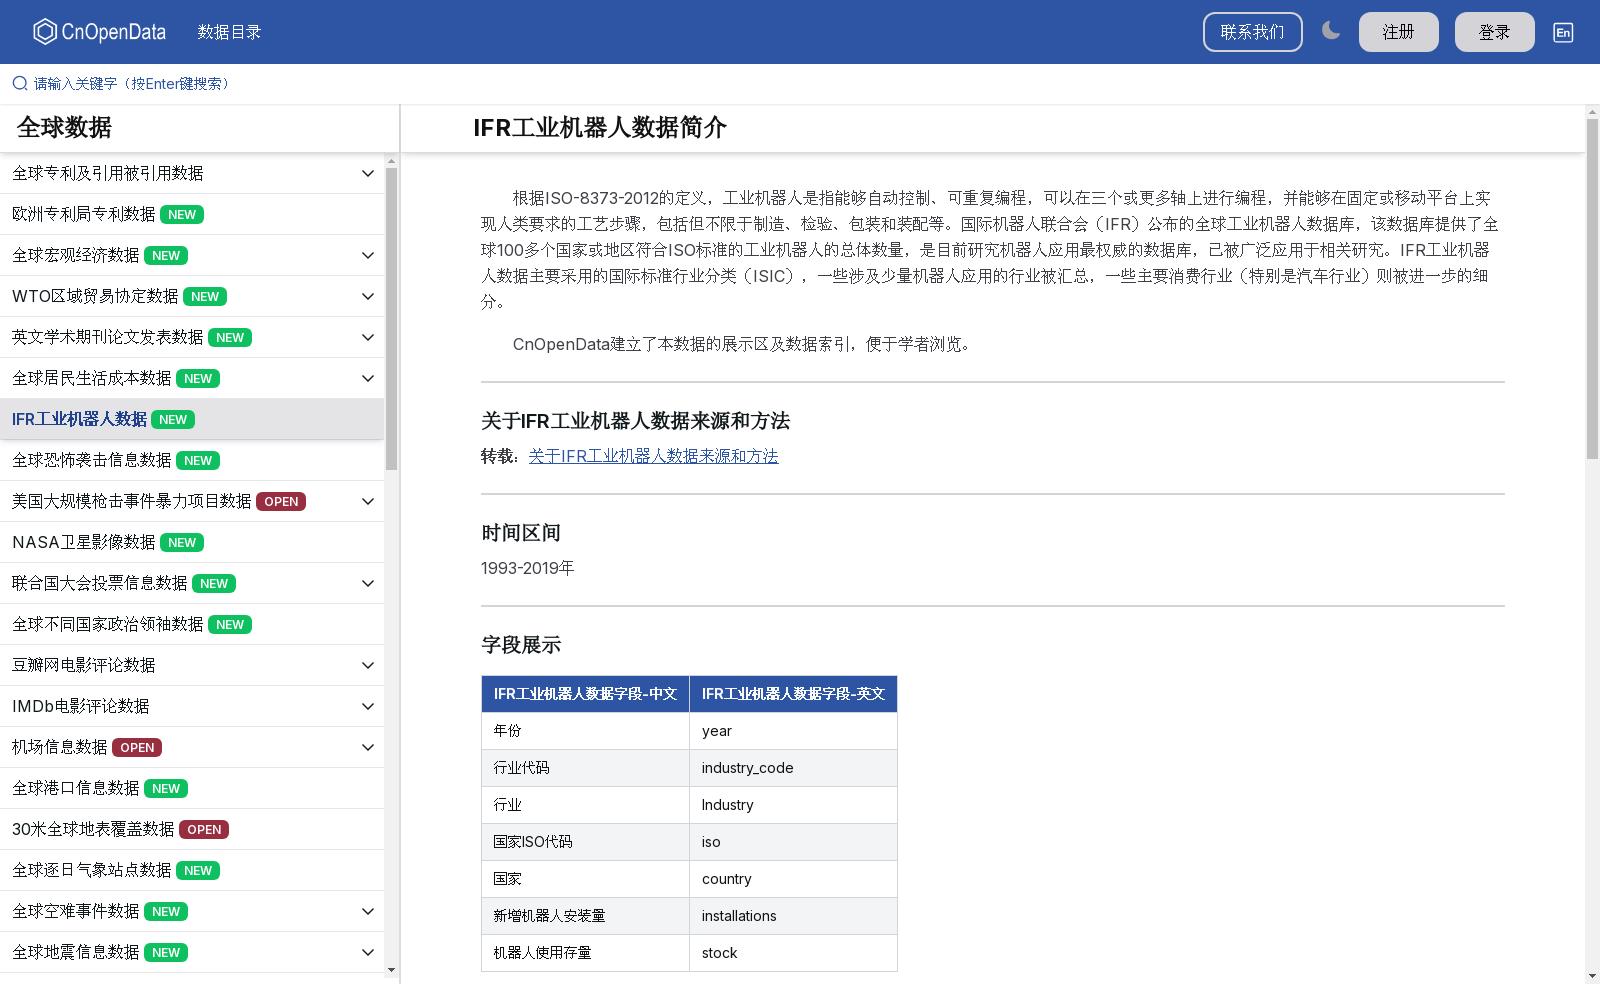This screenshot has height=1000, width=1600.
Task: Click the stock table cell
Action: tap(793, 953)
